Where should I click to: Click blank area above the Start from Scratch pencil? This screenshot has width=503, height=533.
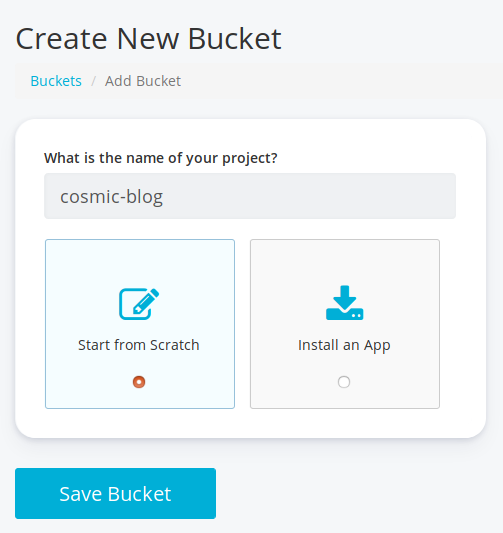point(140,263)
